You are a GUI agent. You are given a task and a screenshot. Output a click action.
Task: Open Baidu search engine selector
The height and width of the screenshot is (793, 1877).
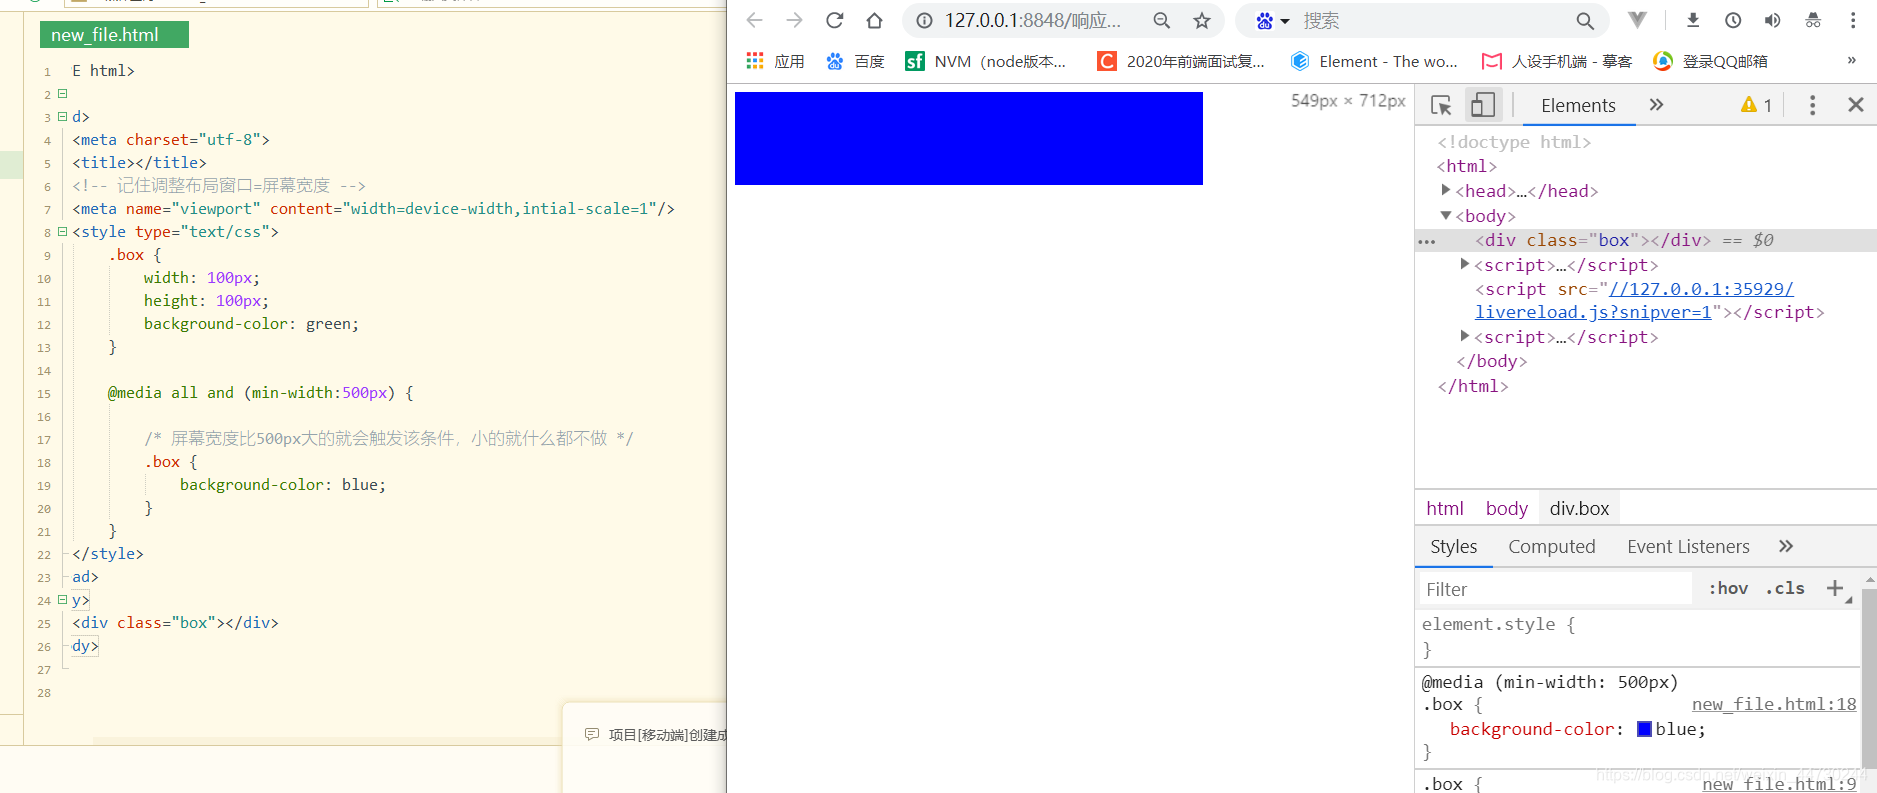[x=1272, y=20]
